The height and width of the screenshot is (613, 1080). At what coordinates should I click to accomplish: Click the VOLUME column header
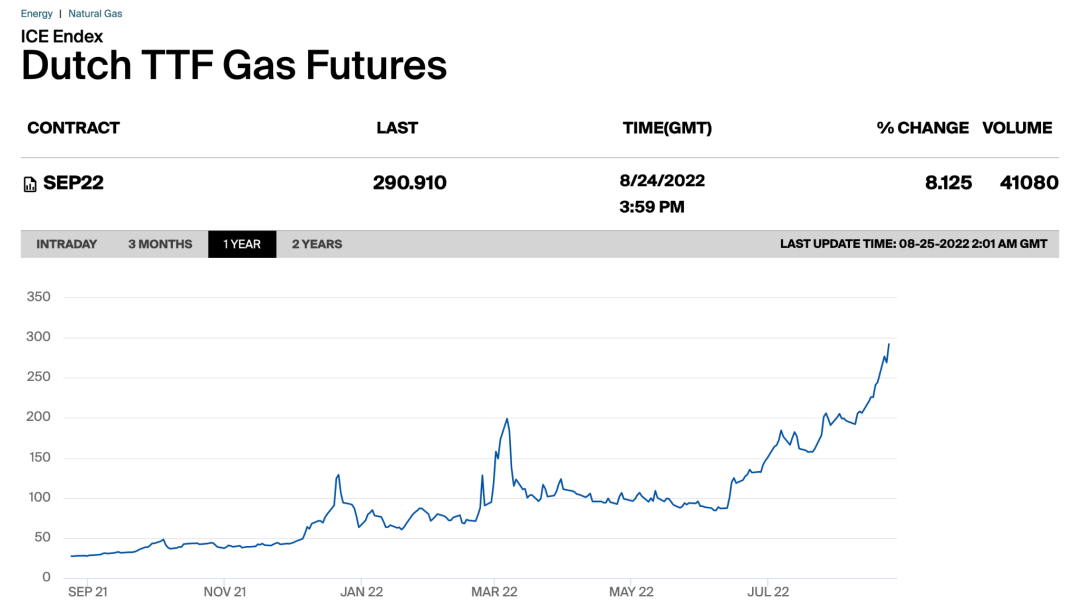click(x=1017, y=128)
